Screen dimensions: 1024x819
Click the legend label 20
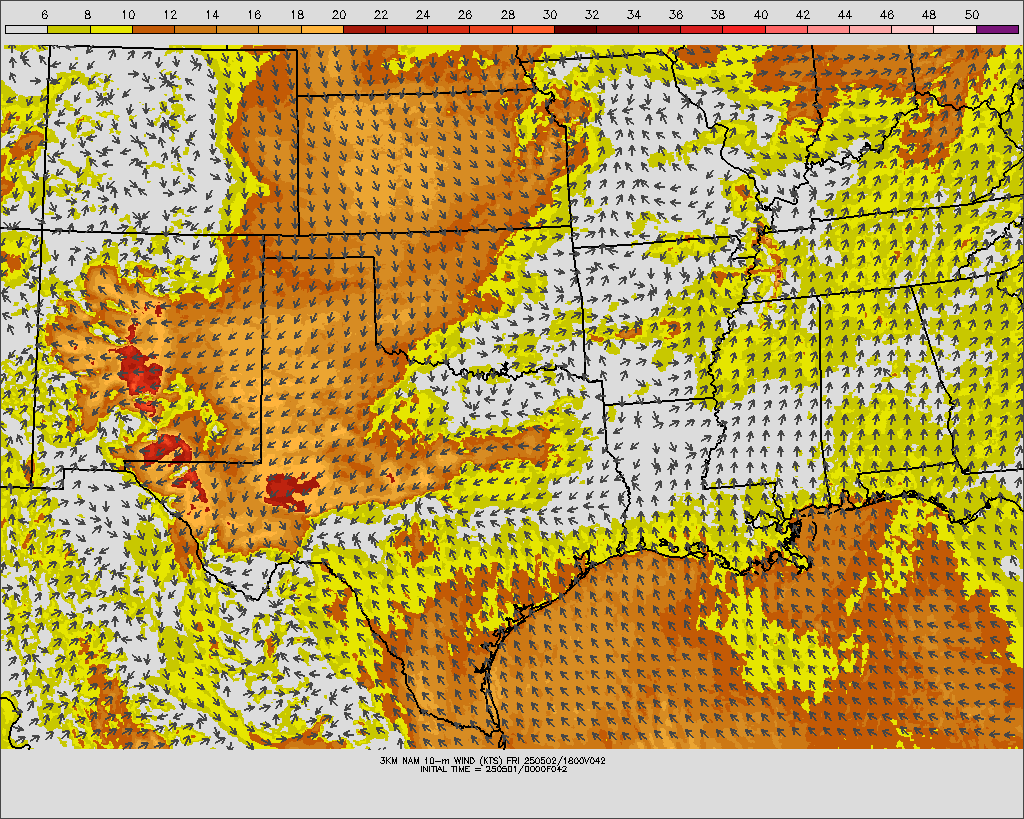pos(338,14)
